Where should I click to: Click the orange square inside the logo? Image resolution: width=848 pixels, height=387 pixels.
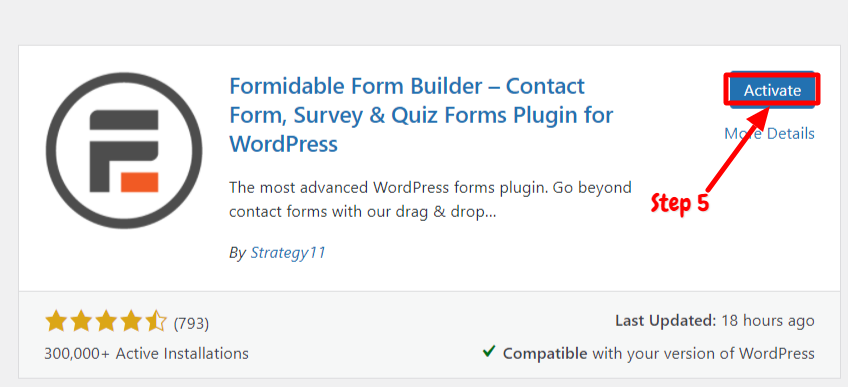click(x=140, y=182)
